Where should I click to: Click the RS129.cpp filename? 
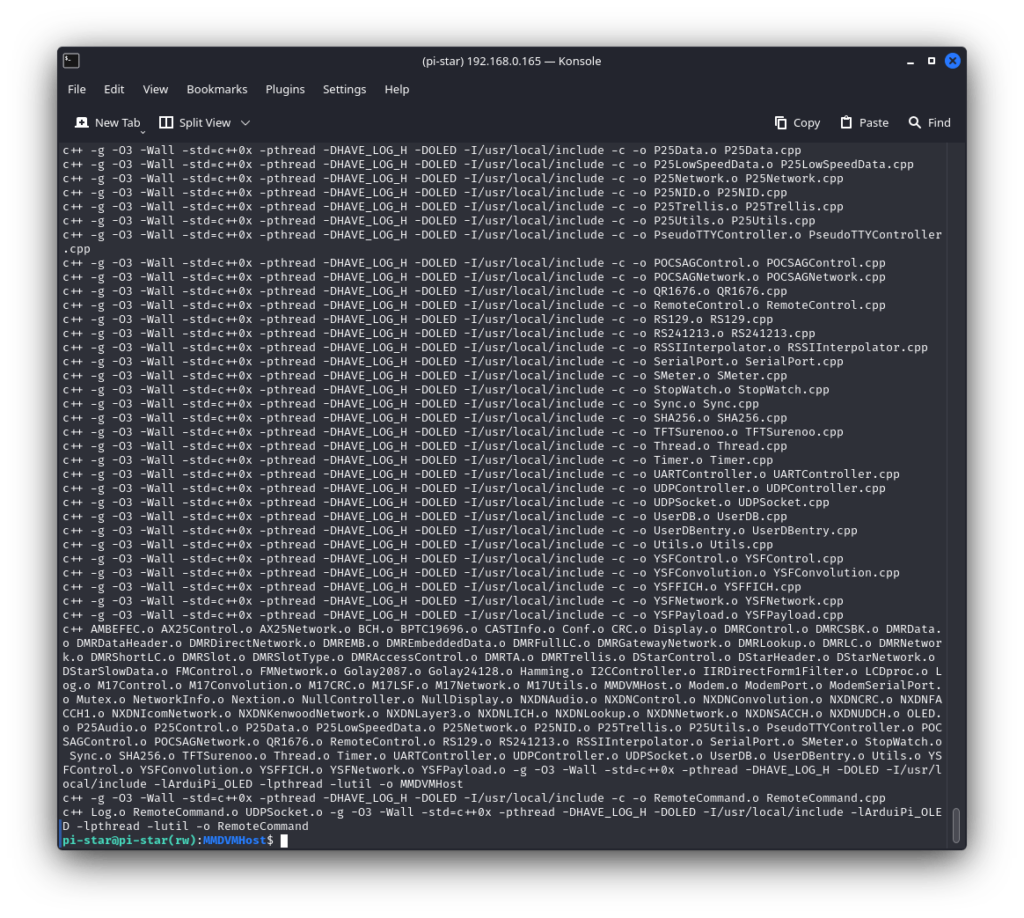tap(741, 319)
